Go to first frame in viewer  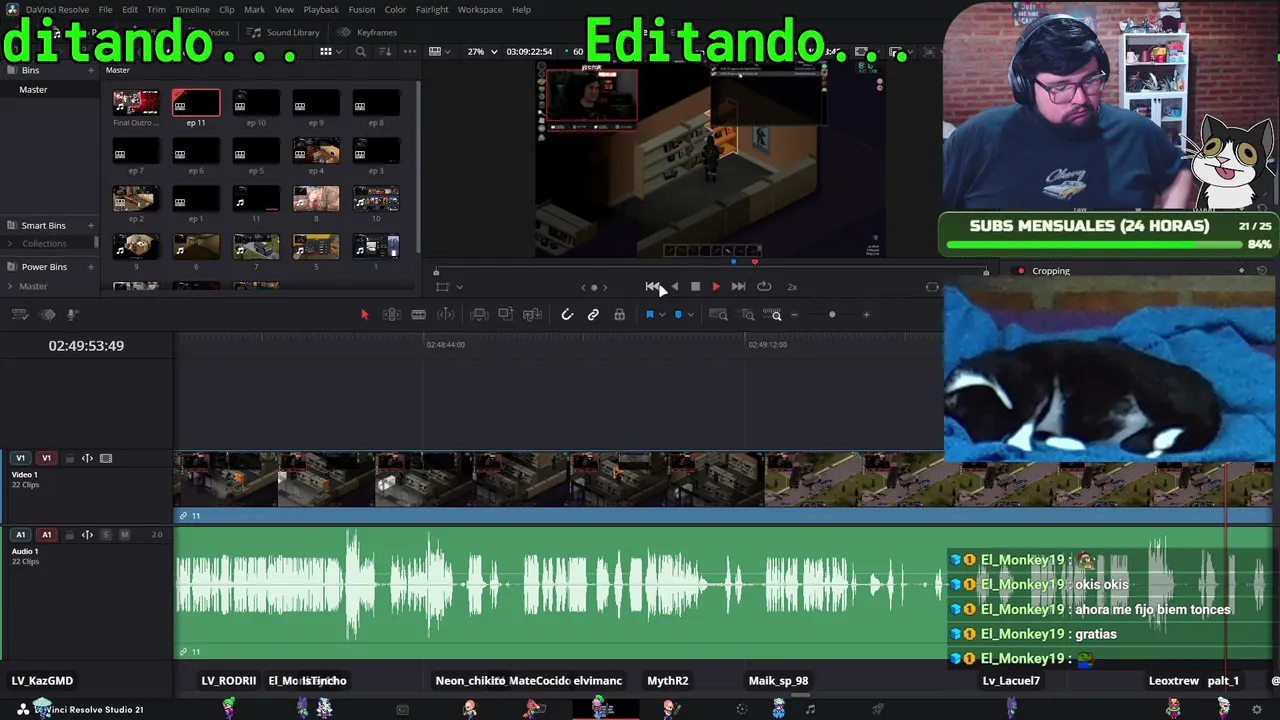coord(652,287)
